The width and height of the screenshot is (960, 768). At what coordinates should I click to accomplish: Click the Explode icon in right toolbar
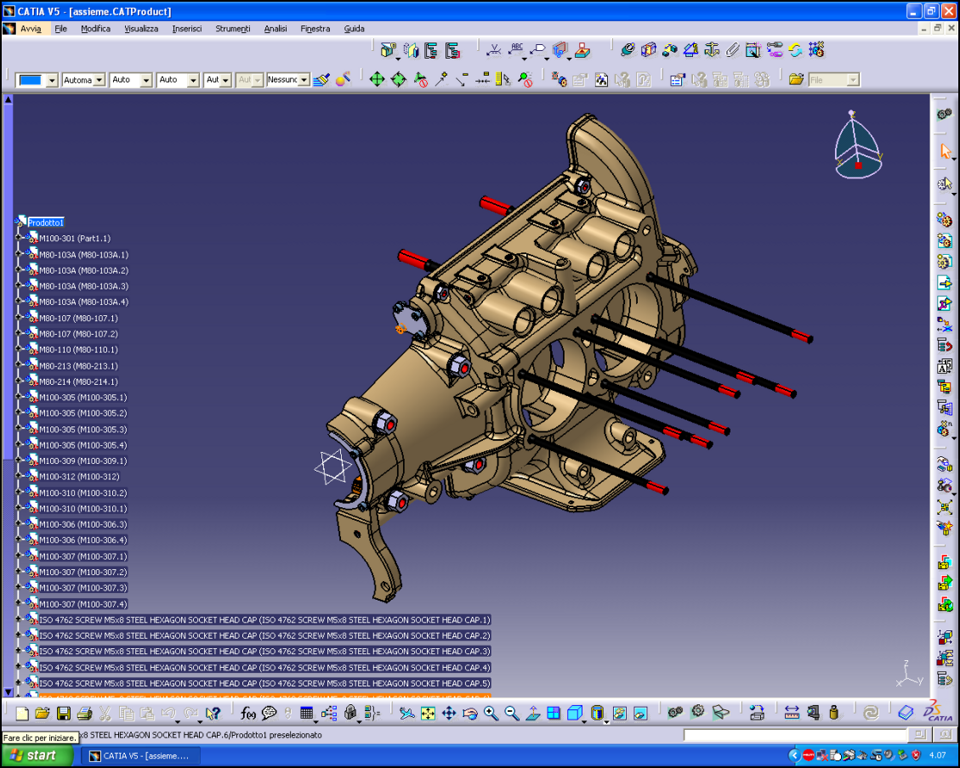pos(944,507)
